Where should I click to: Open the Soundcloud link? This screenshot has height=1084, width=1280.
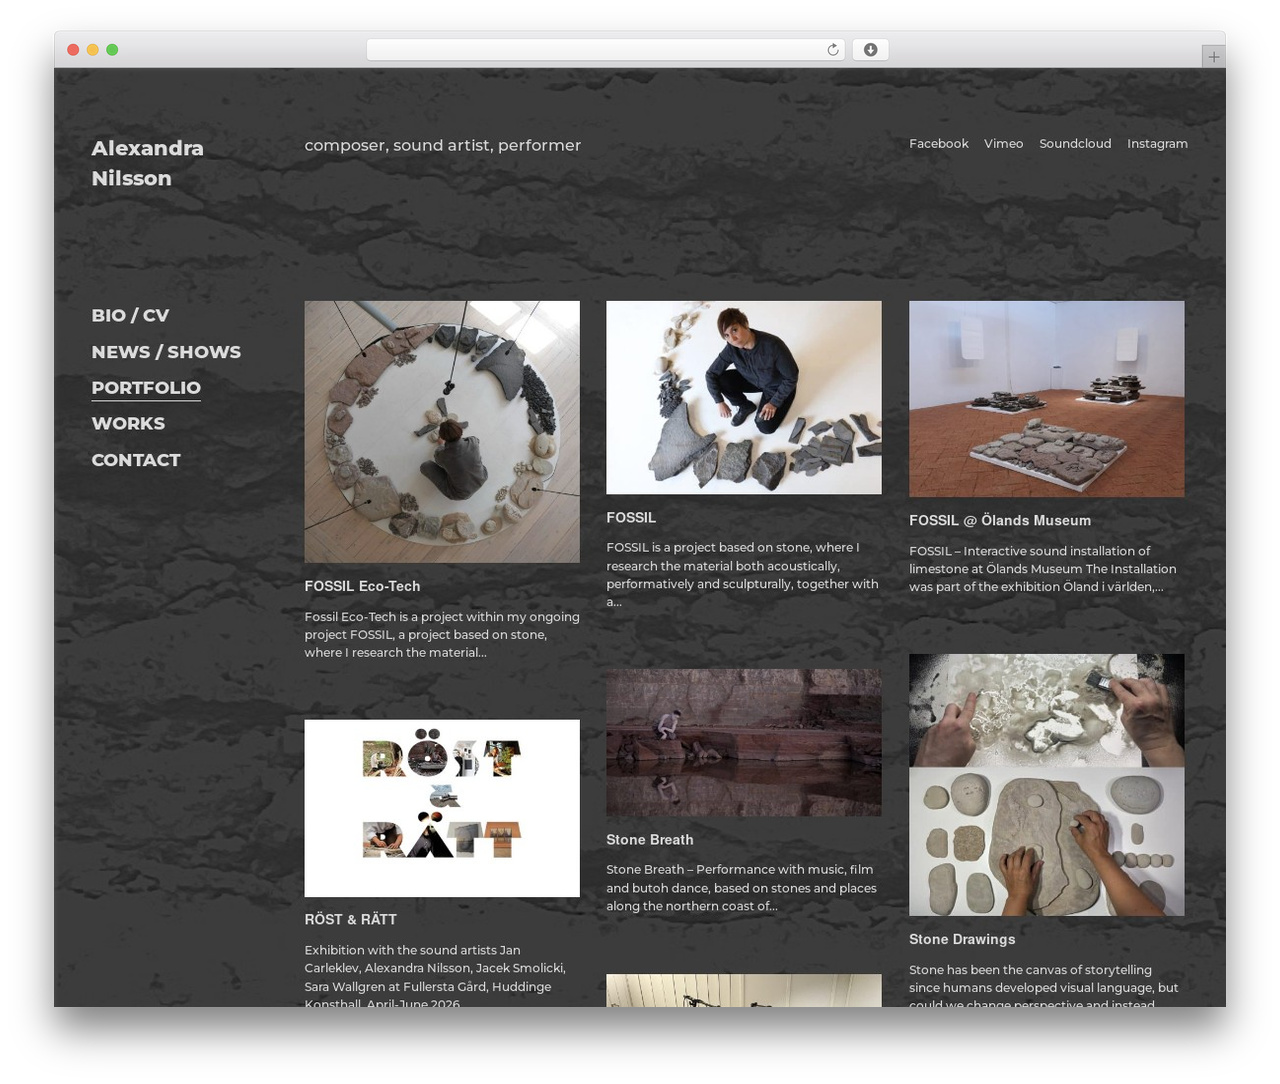pos(1075,144)
